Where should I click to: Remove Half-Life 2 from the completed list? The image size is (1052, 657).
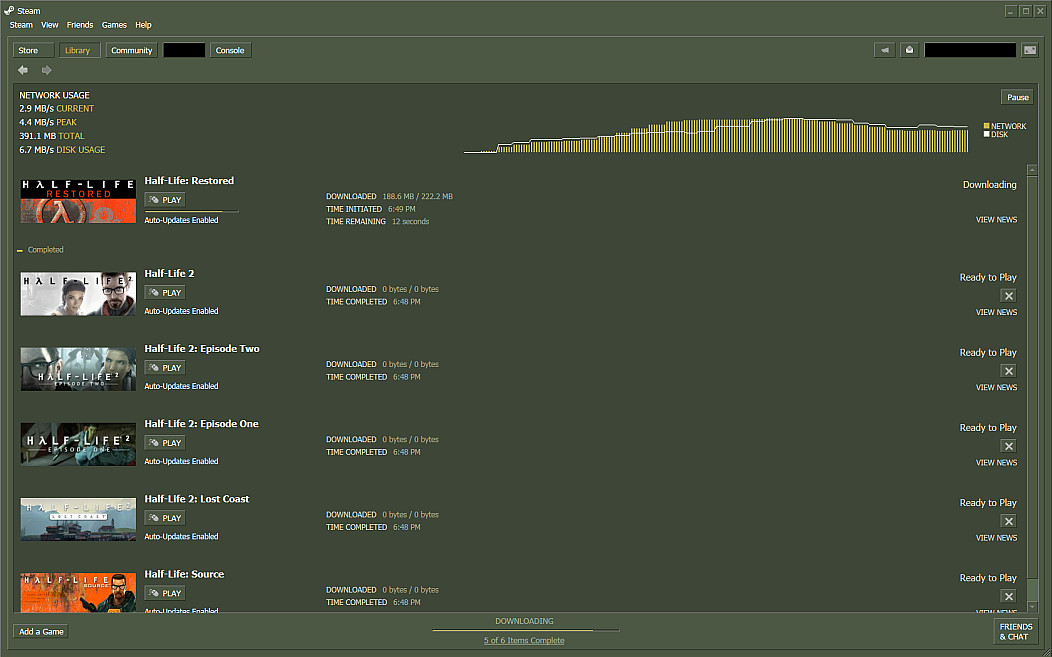pos(1008,295)
